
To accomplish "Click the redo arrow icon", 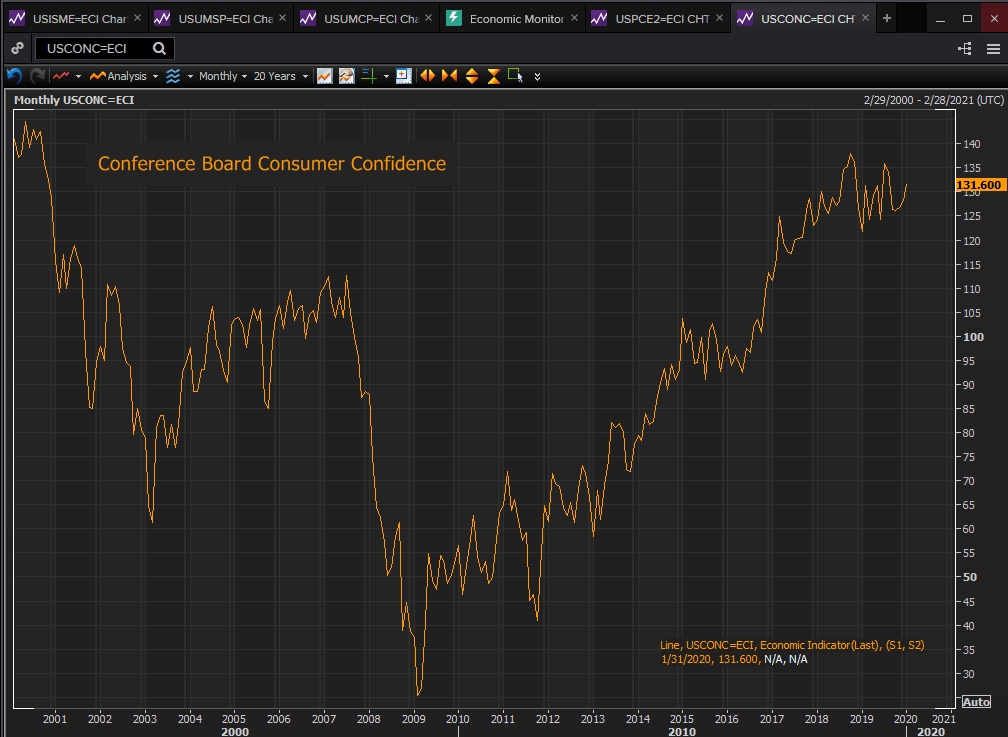I will point(37,76).
